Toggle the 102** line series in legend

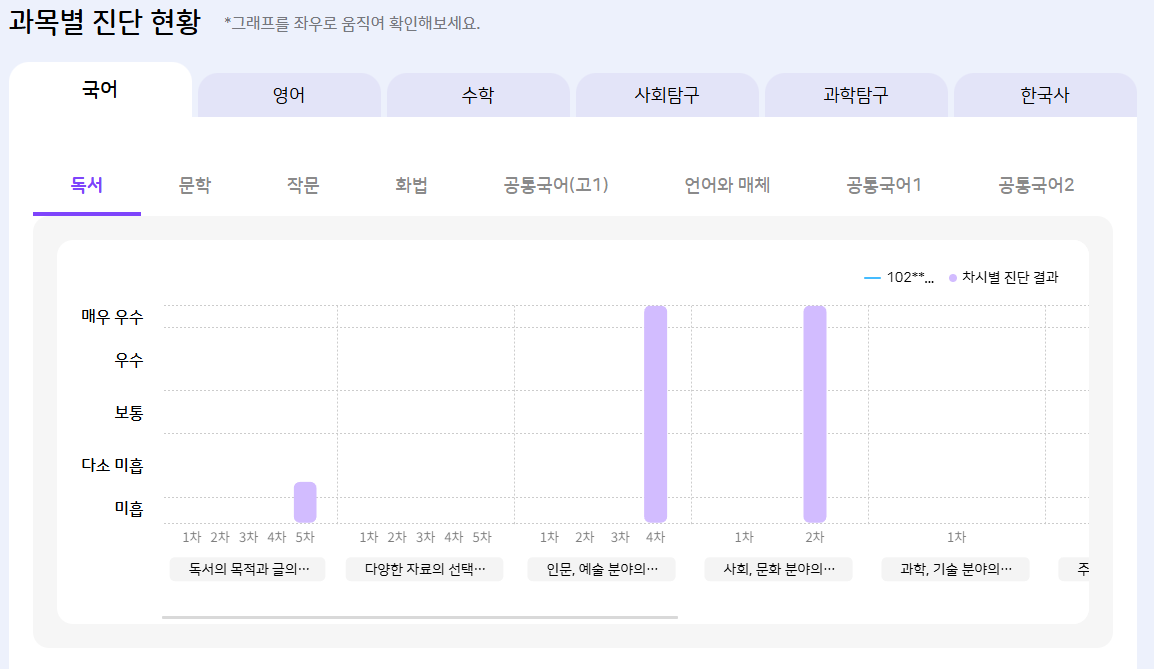click(x=899, y=278)
